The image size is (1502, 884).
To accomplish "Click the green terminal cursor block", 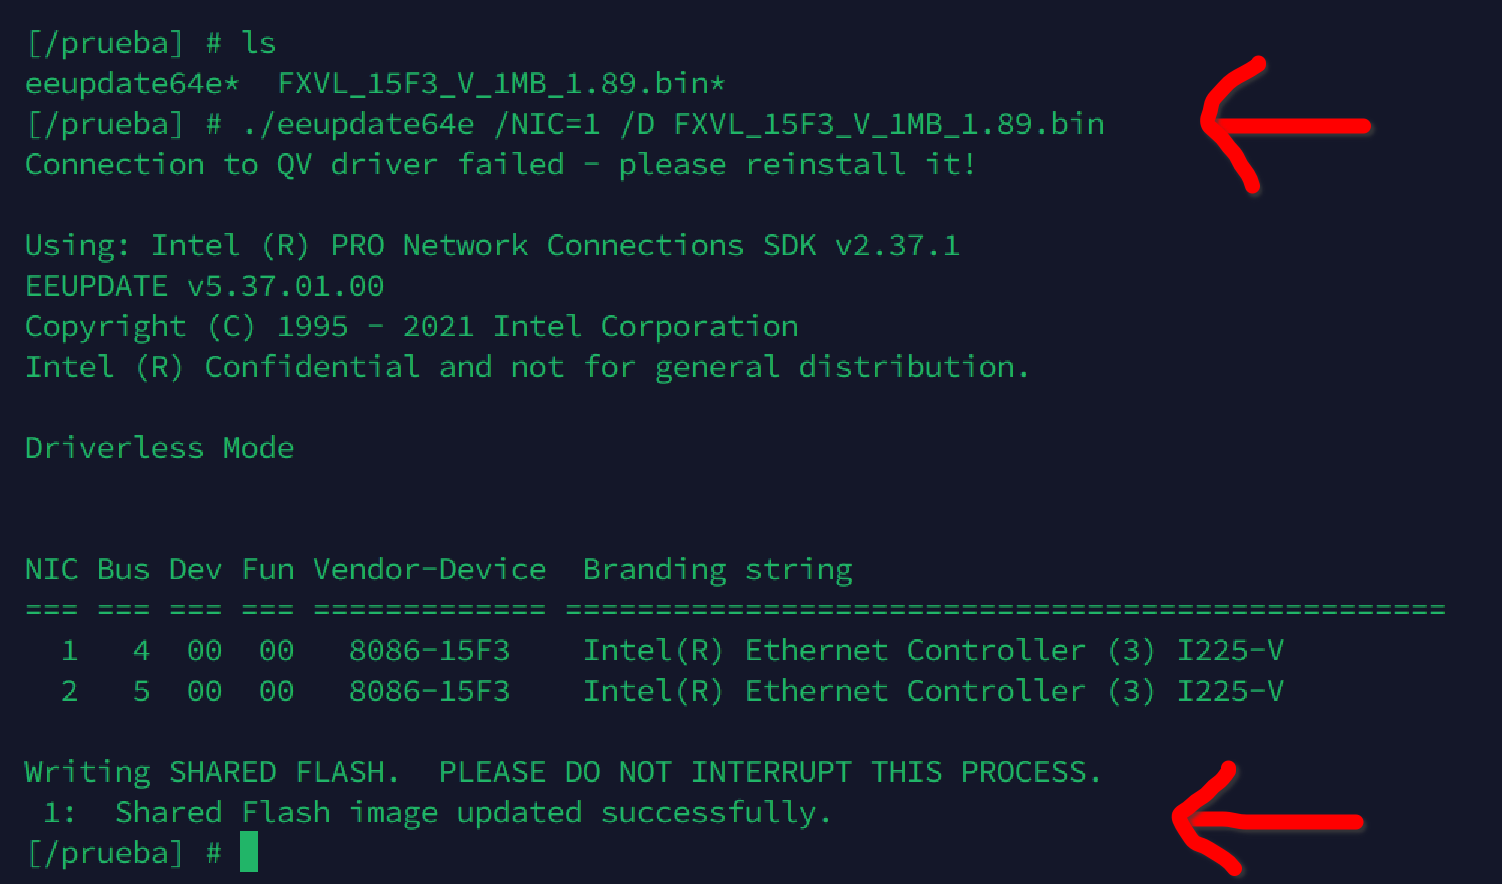I will 249,853.
